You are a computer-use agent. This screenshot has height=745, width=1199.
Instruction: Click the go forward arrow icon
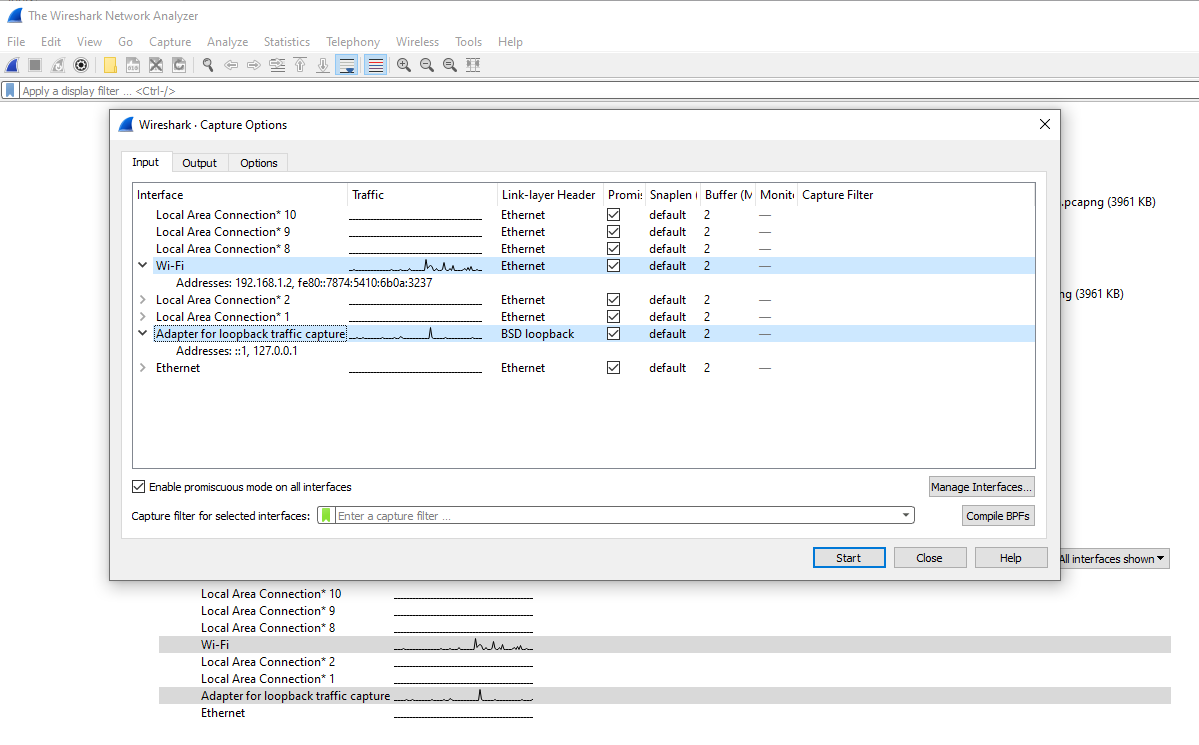pos(254,65)
